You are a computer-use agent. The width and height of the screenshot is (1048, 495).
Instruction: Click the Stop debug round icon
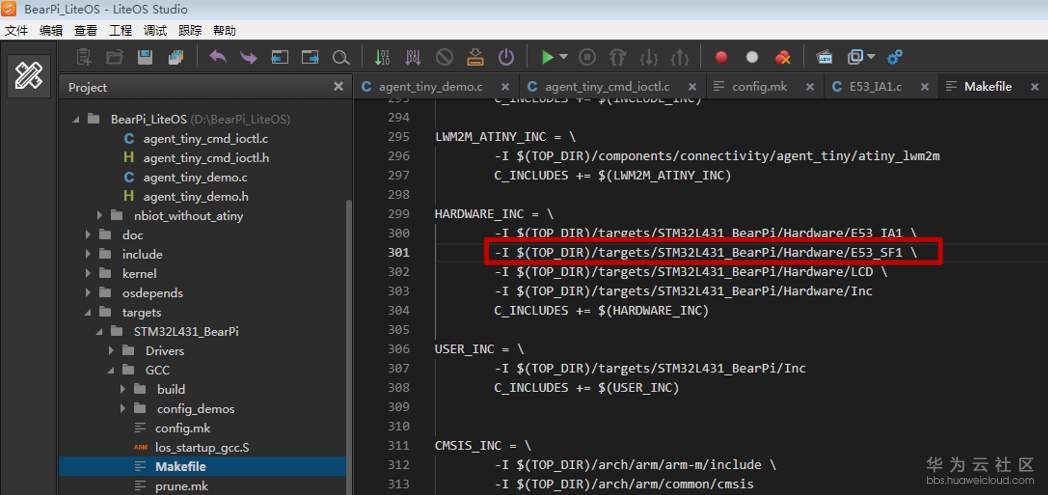point(587,57)
